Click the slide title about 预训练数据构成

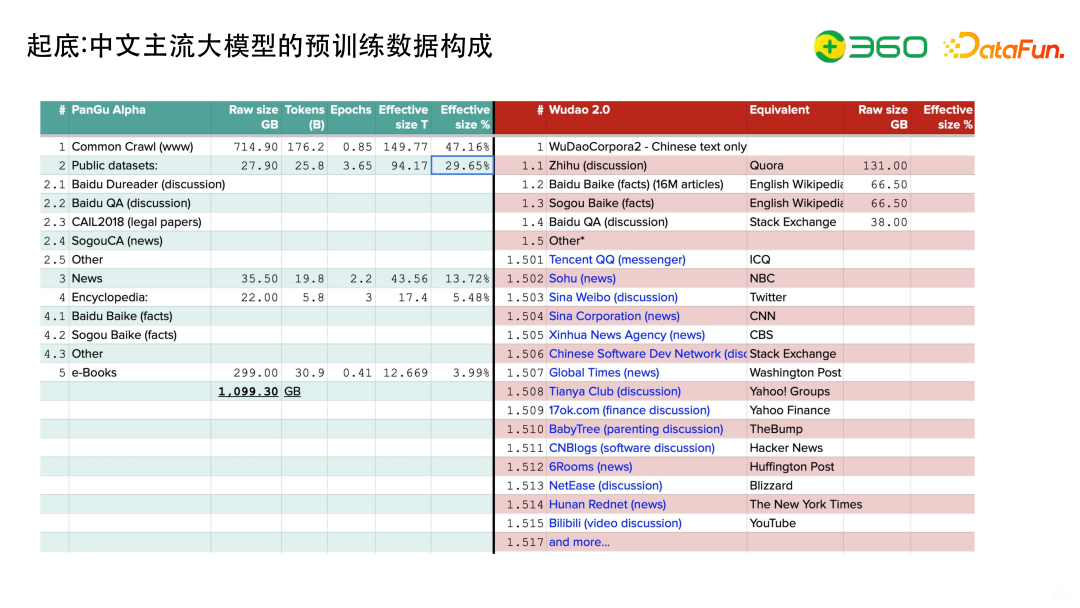[260, 46]
